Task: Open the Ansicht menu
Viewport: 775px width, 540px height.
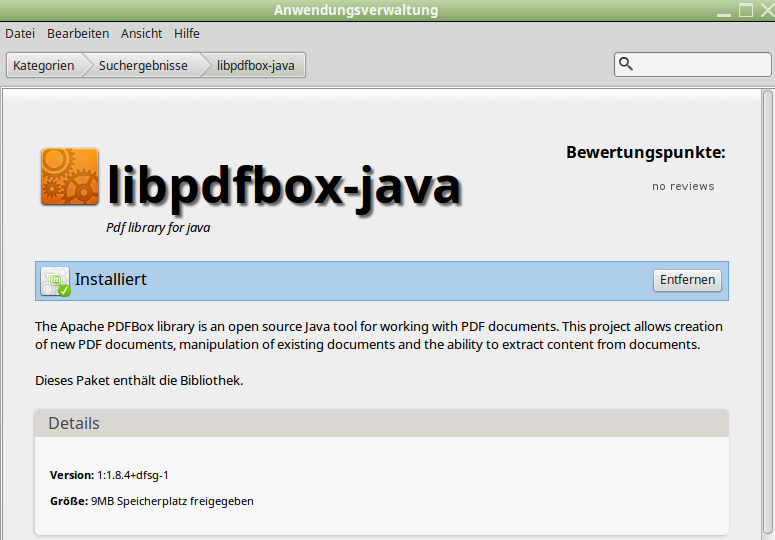Action: tap(141, 34)
